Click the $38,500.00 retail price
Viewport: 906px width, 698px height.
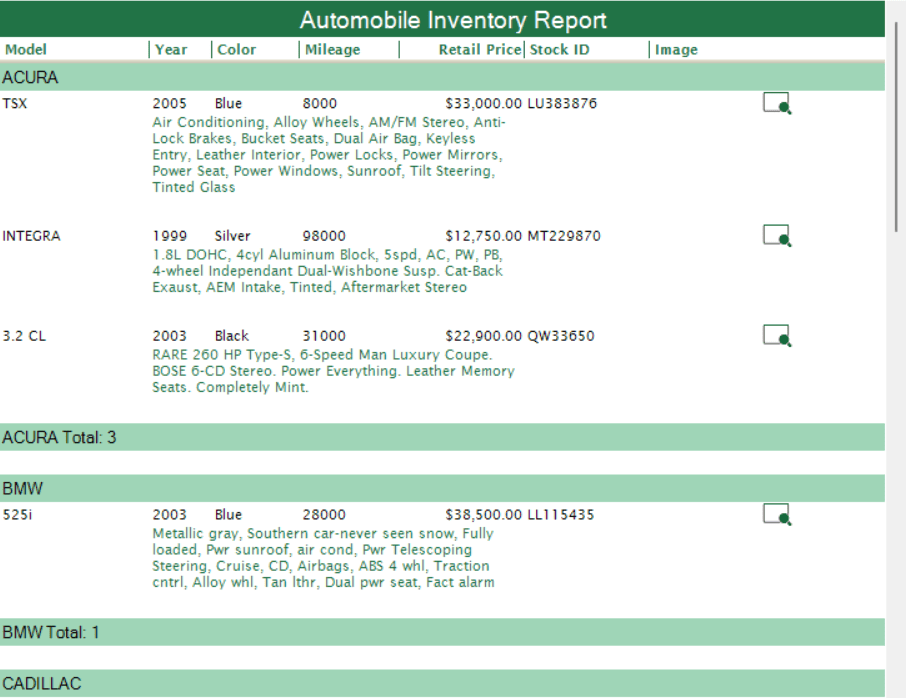coord(483,514)
